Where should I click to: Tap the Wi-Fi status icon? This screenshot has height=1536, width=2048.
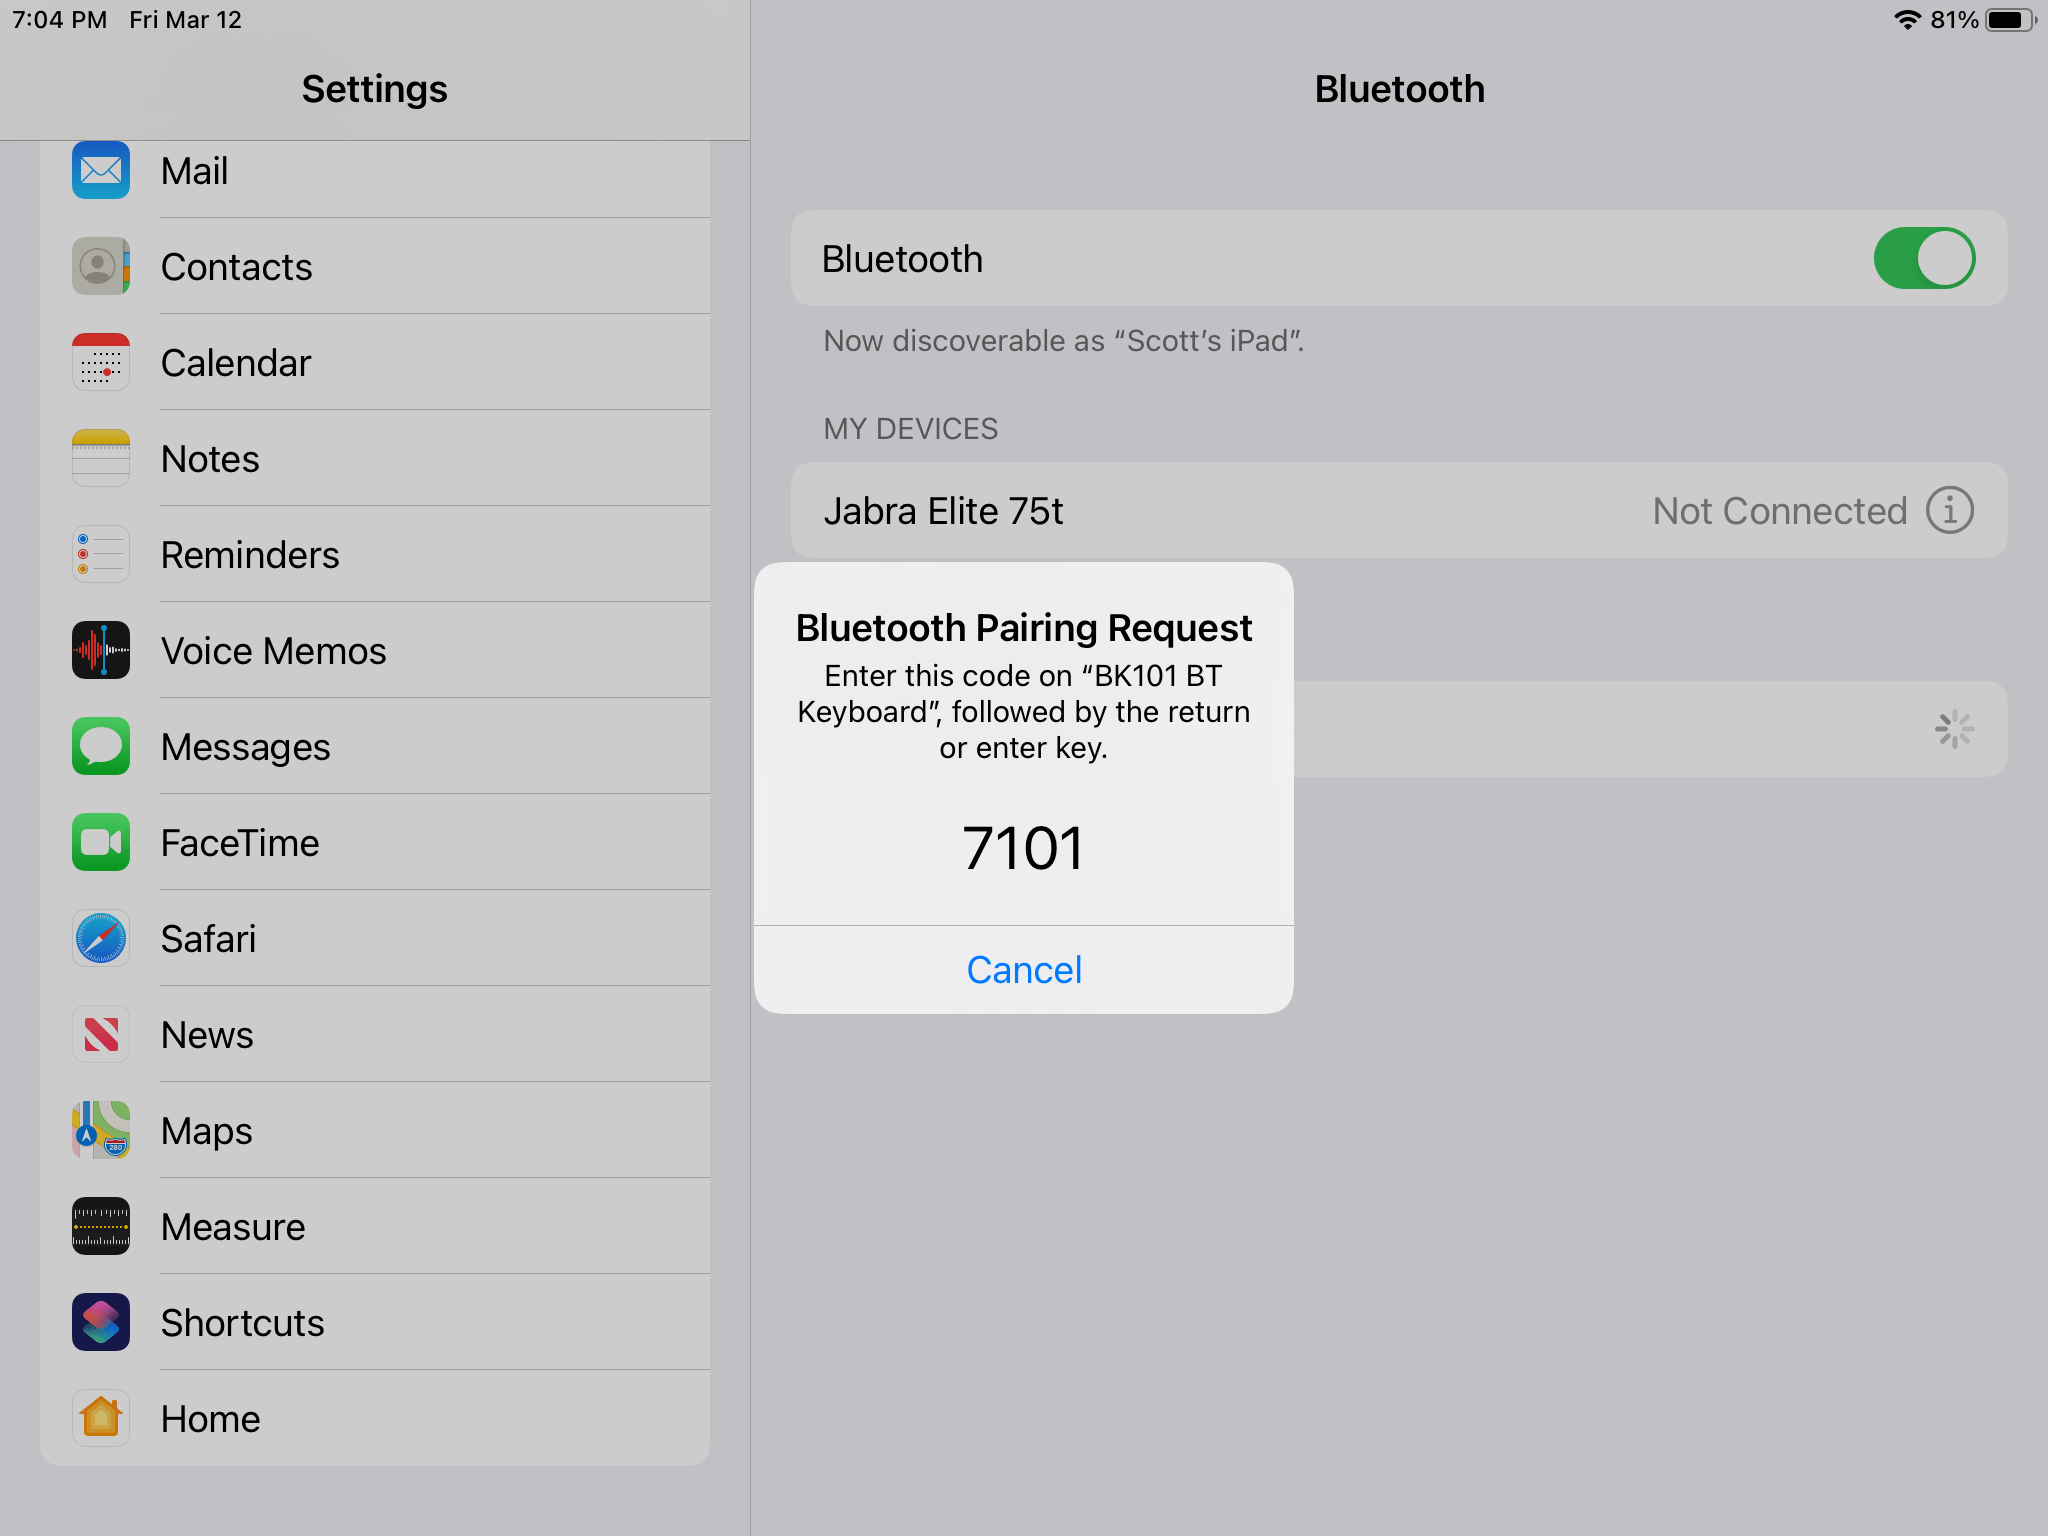click(x=1910, y=18)
